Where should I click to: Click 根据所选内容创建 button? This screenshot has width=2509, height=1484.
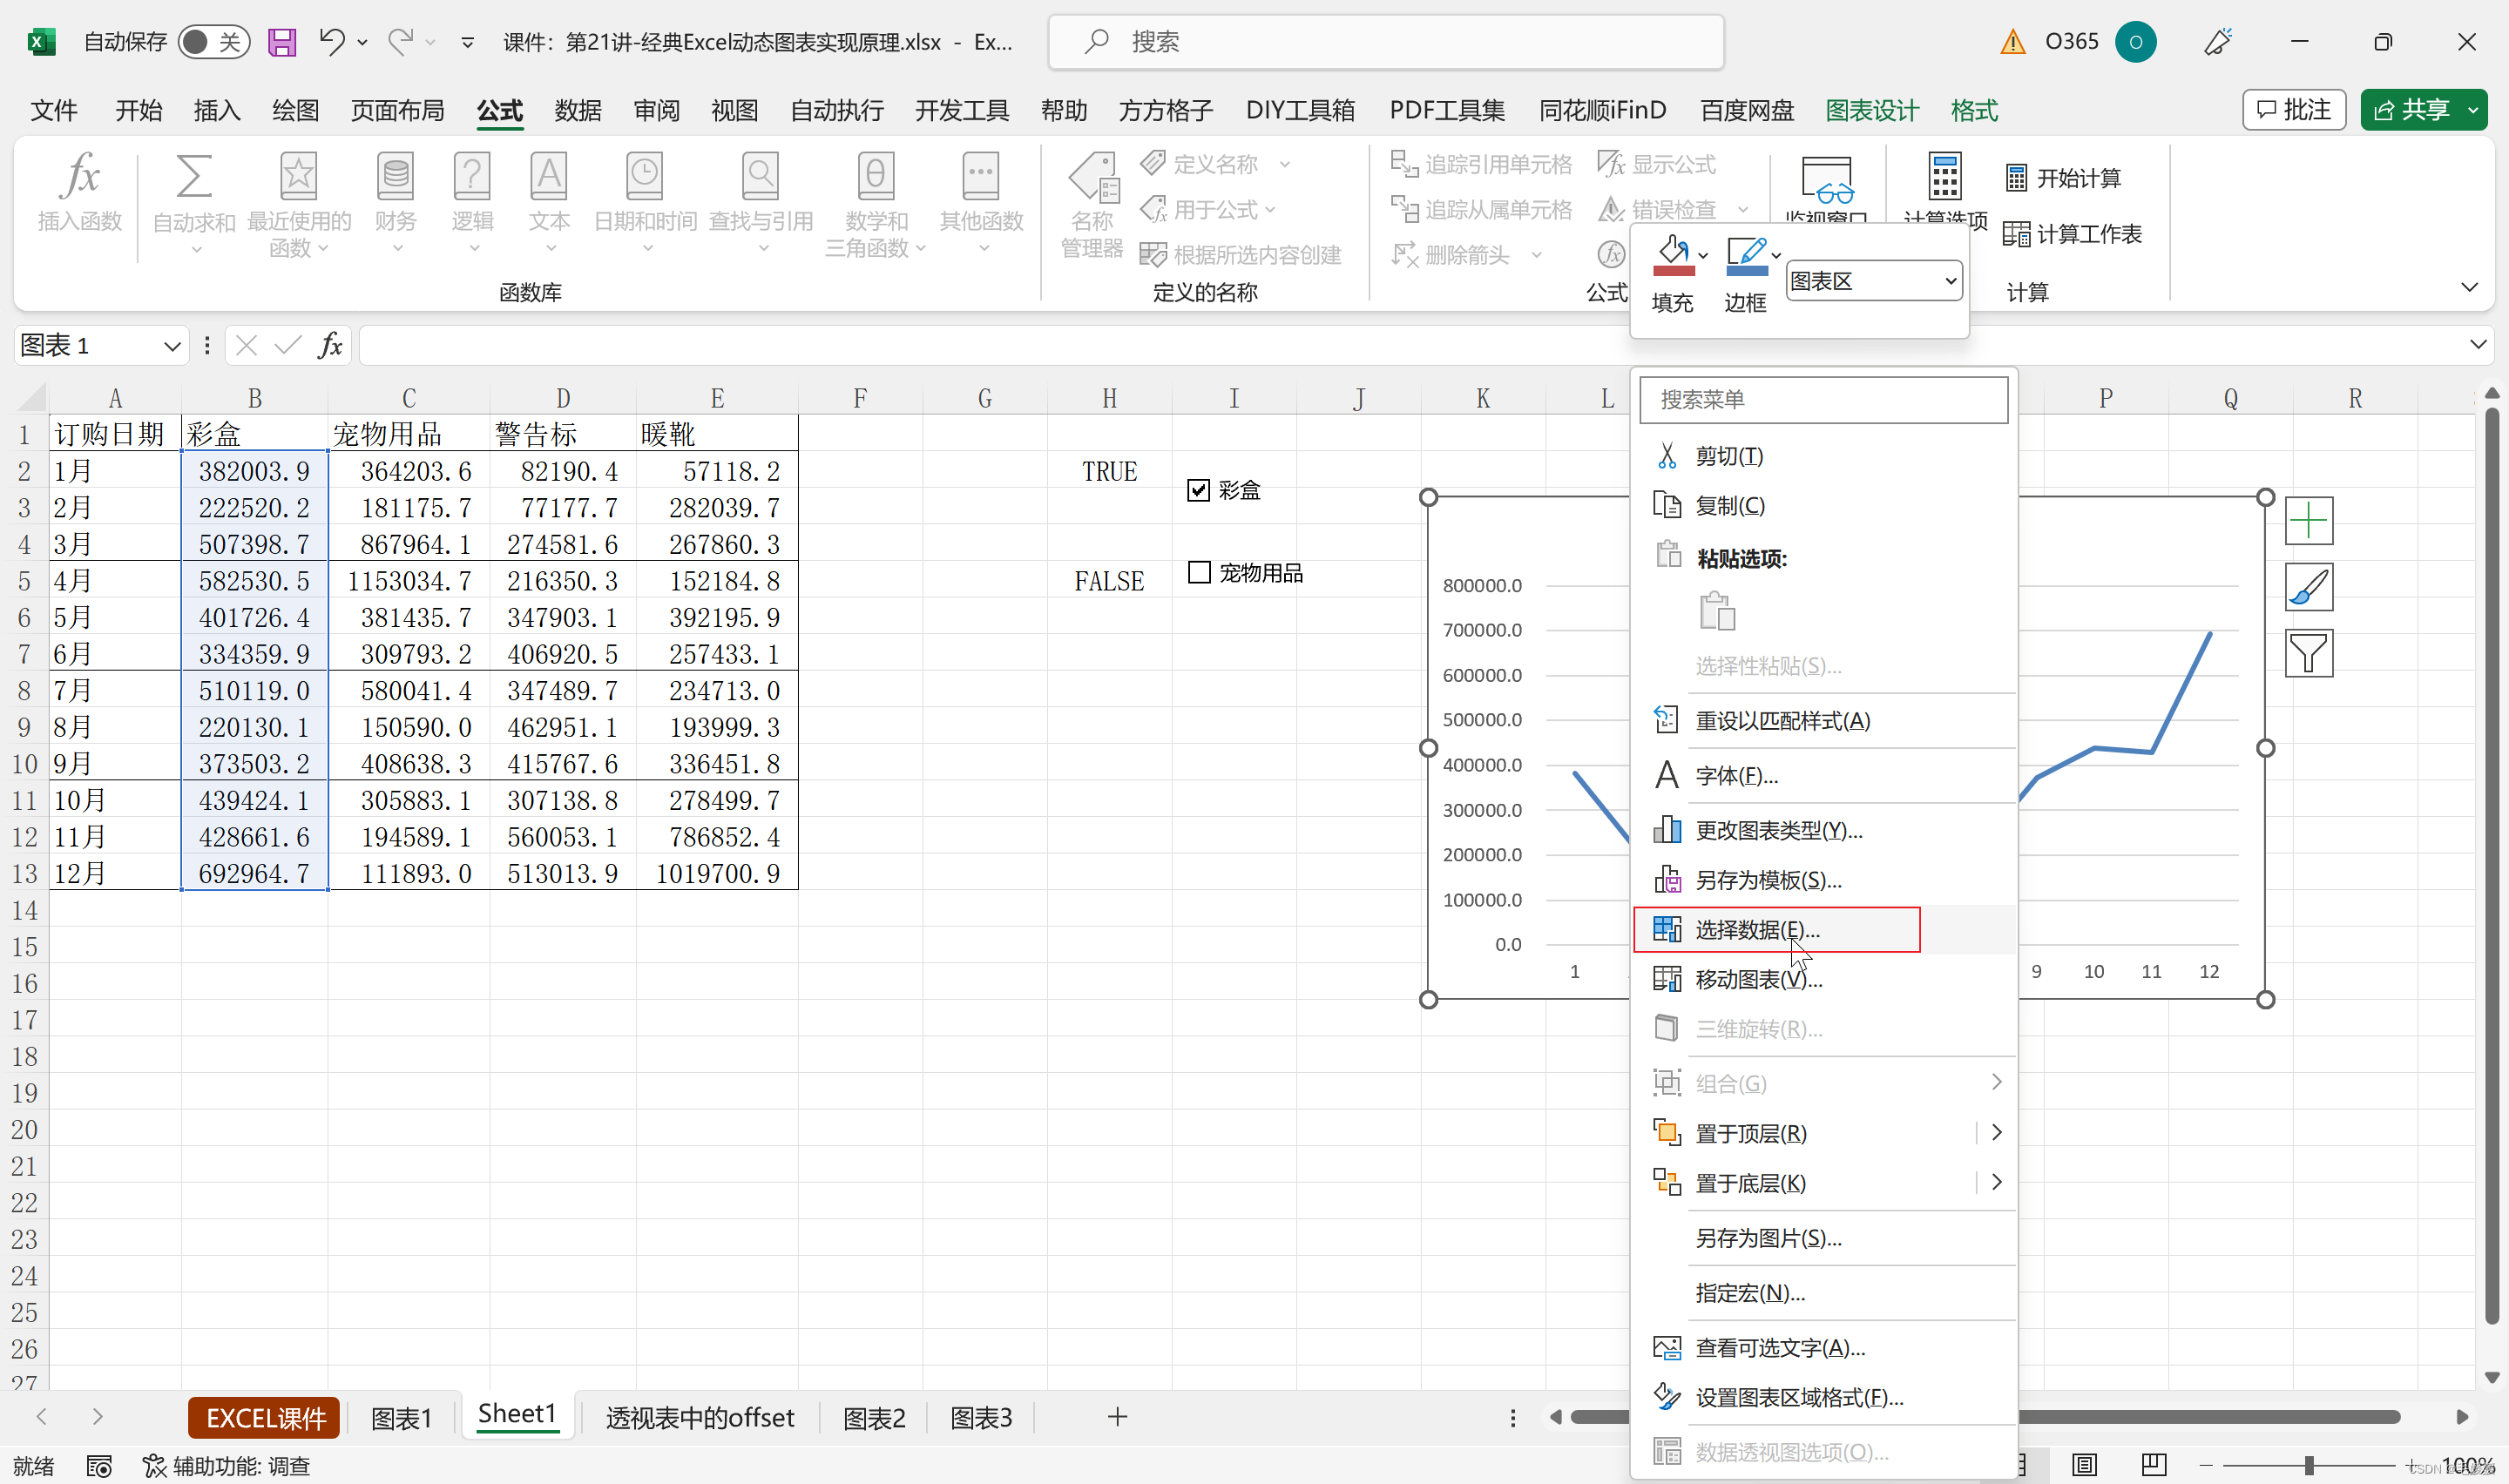(x=1240, y=255)
